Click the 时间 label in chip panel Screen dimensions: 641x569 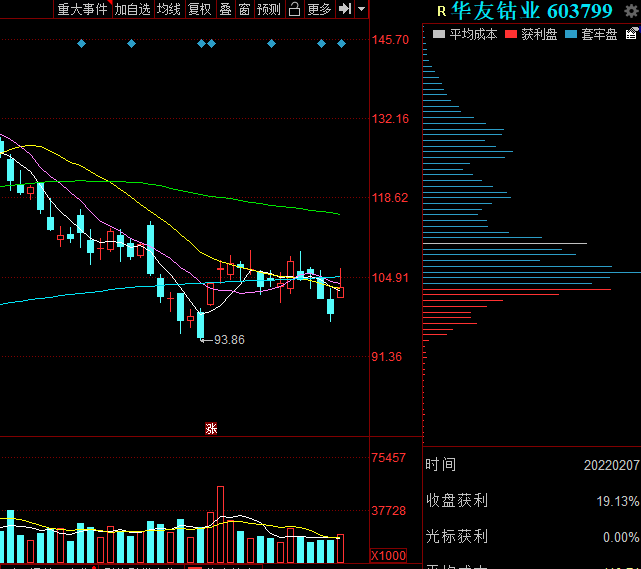[x=441, y=465]
